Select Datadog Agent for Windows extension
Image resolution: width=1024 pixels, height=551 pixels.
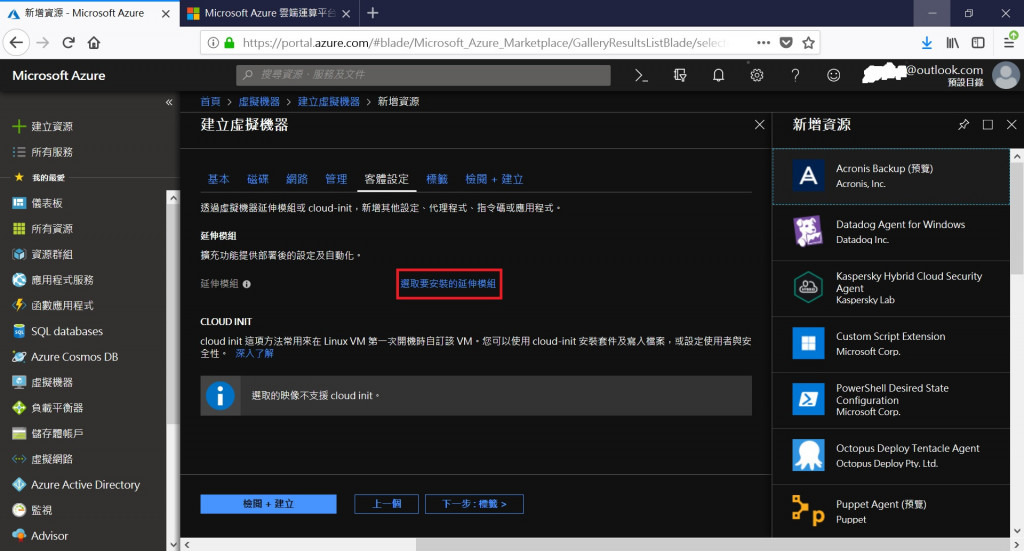[x=891, y=232]
